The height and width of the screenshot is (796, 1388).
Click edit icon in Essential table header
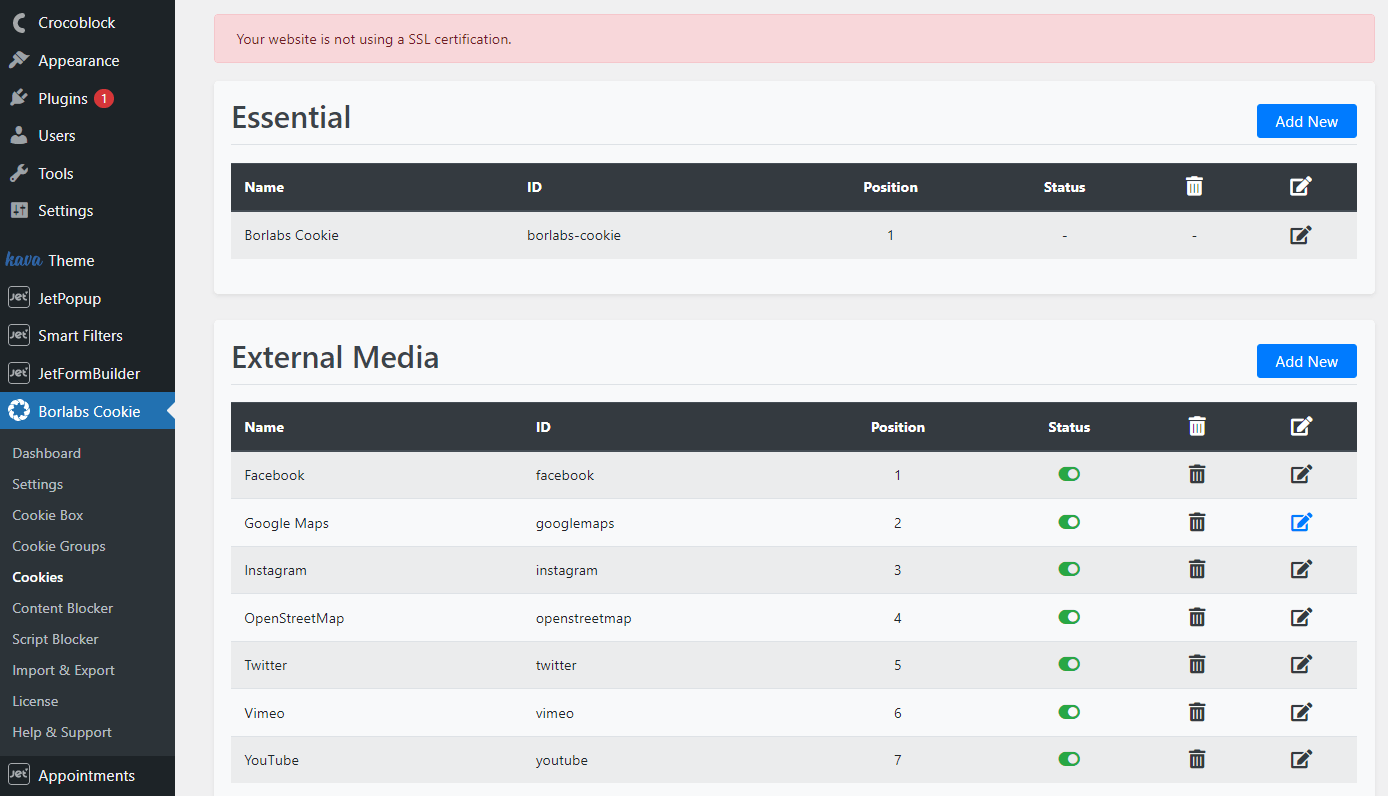(1301, 186)
